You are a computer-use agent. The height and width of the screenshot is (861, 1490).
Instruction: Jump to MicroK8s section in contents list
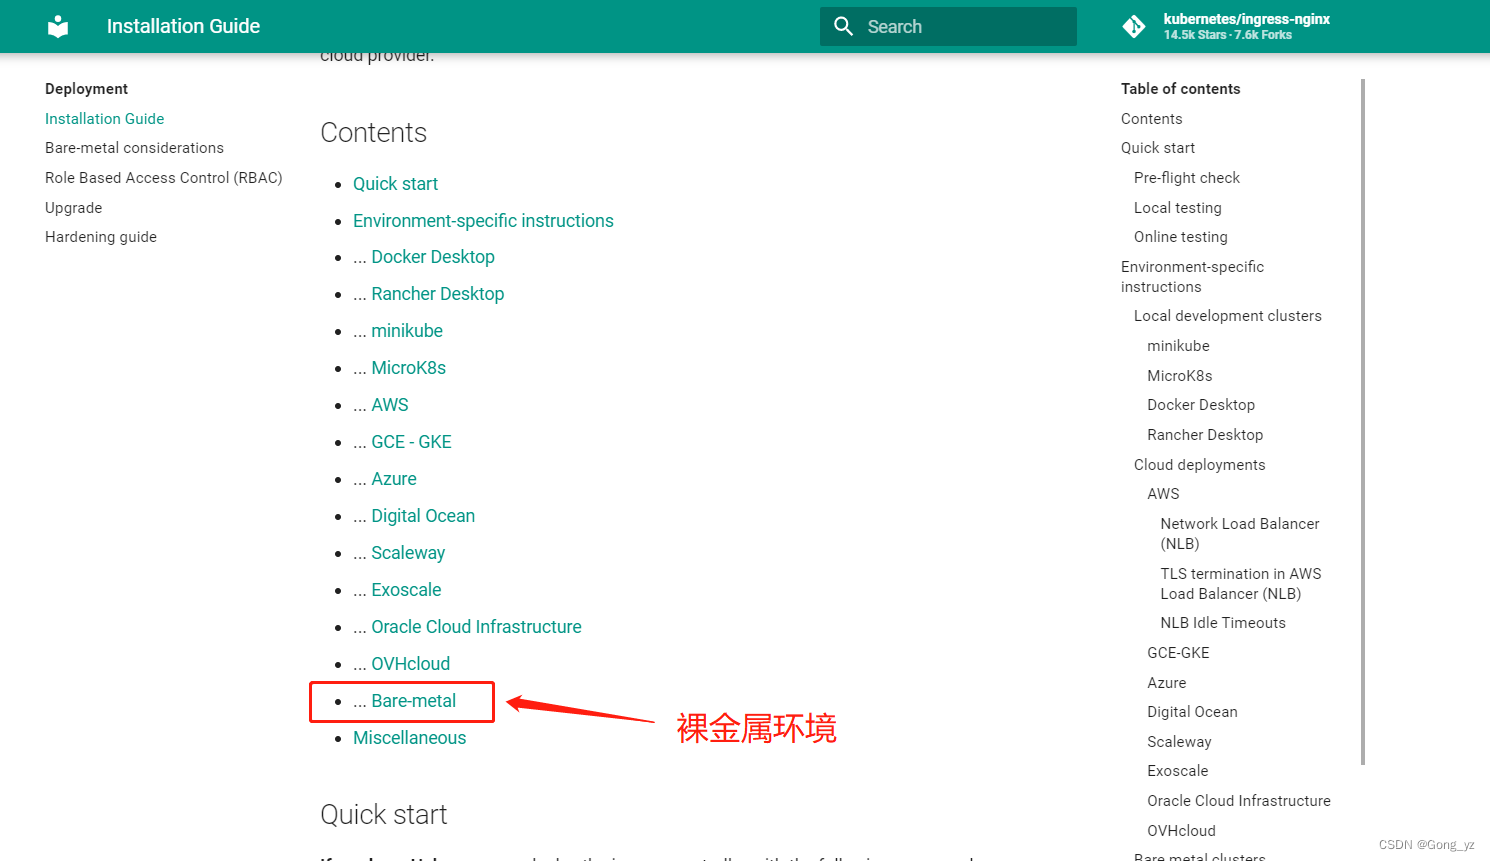[408, 368]
